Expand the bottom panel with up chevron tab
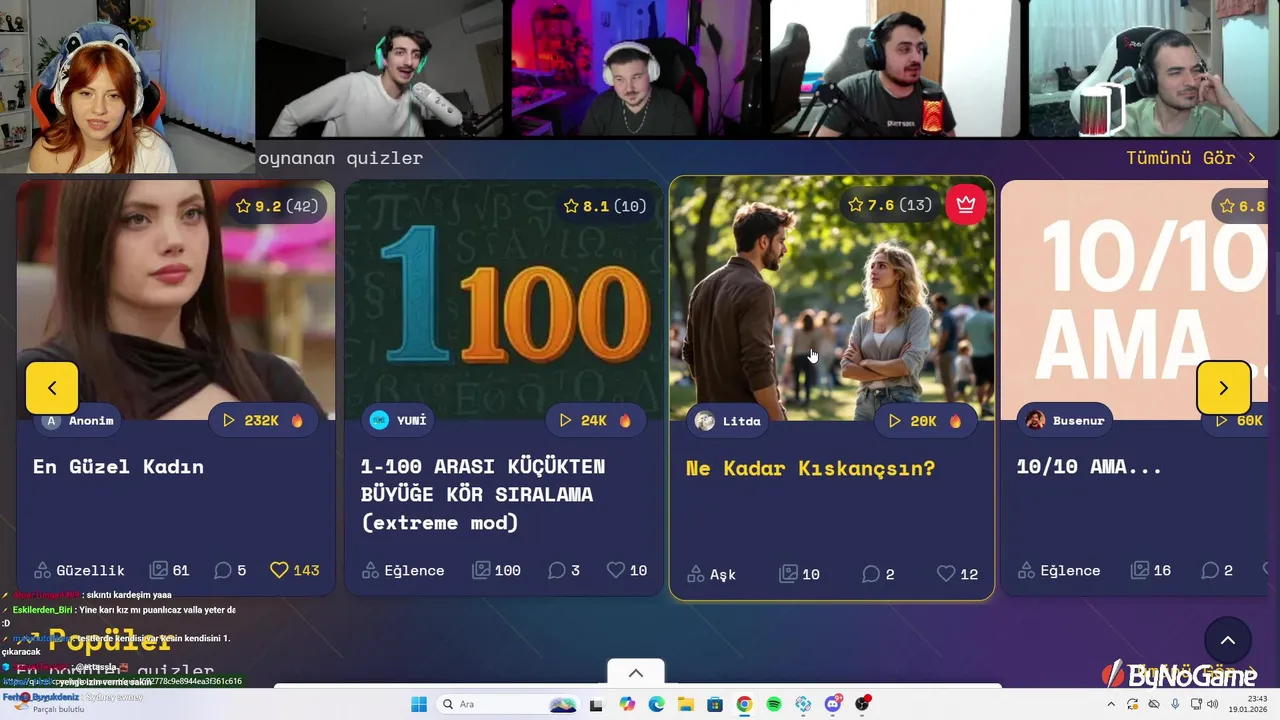 pos(635,672)
